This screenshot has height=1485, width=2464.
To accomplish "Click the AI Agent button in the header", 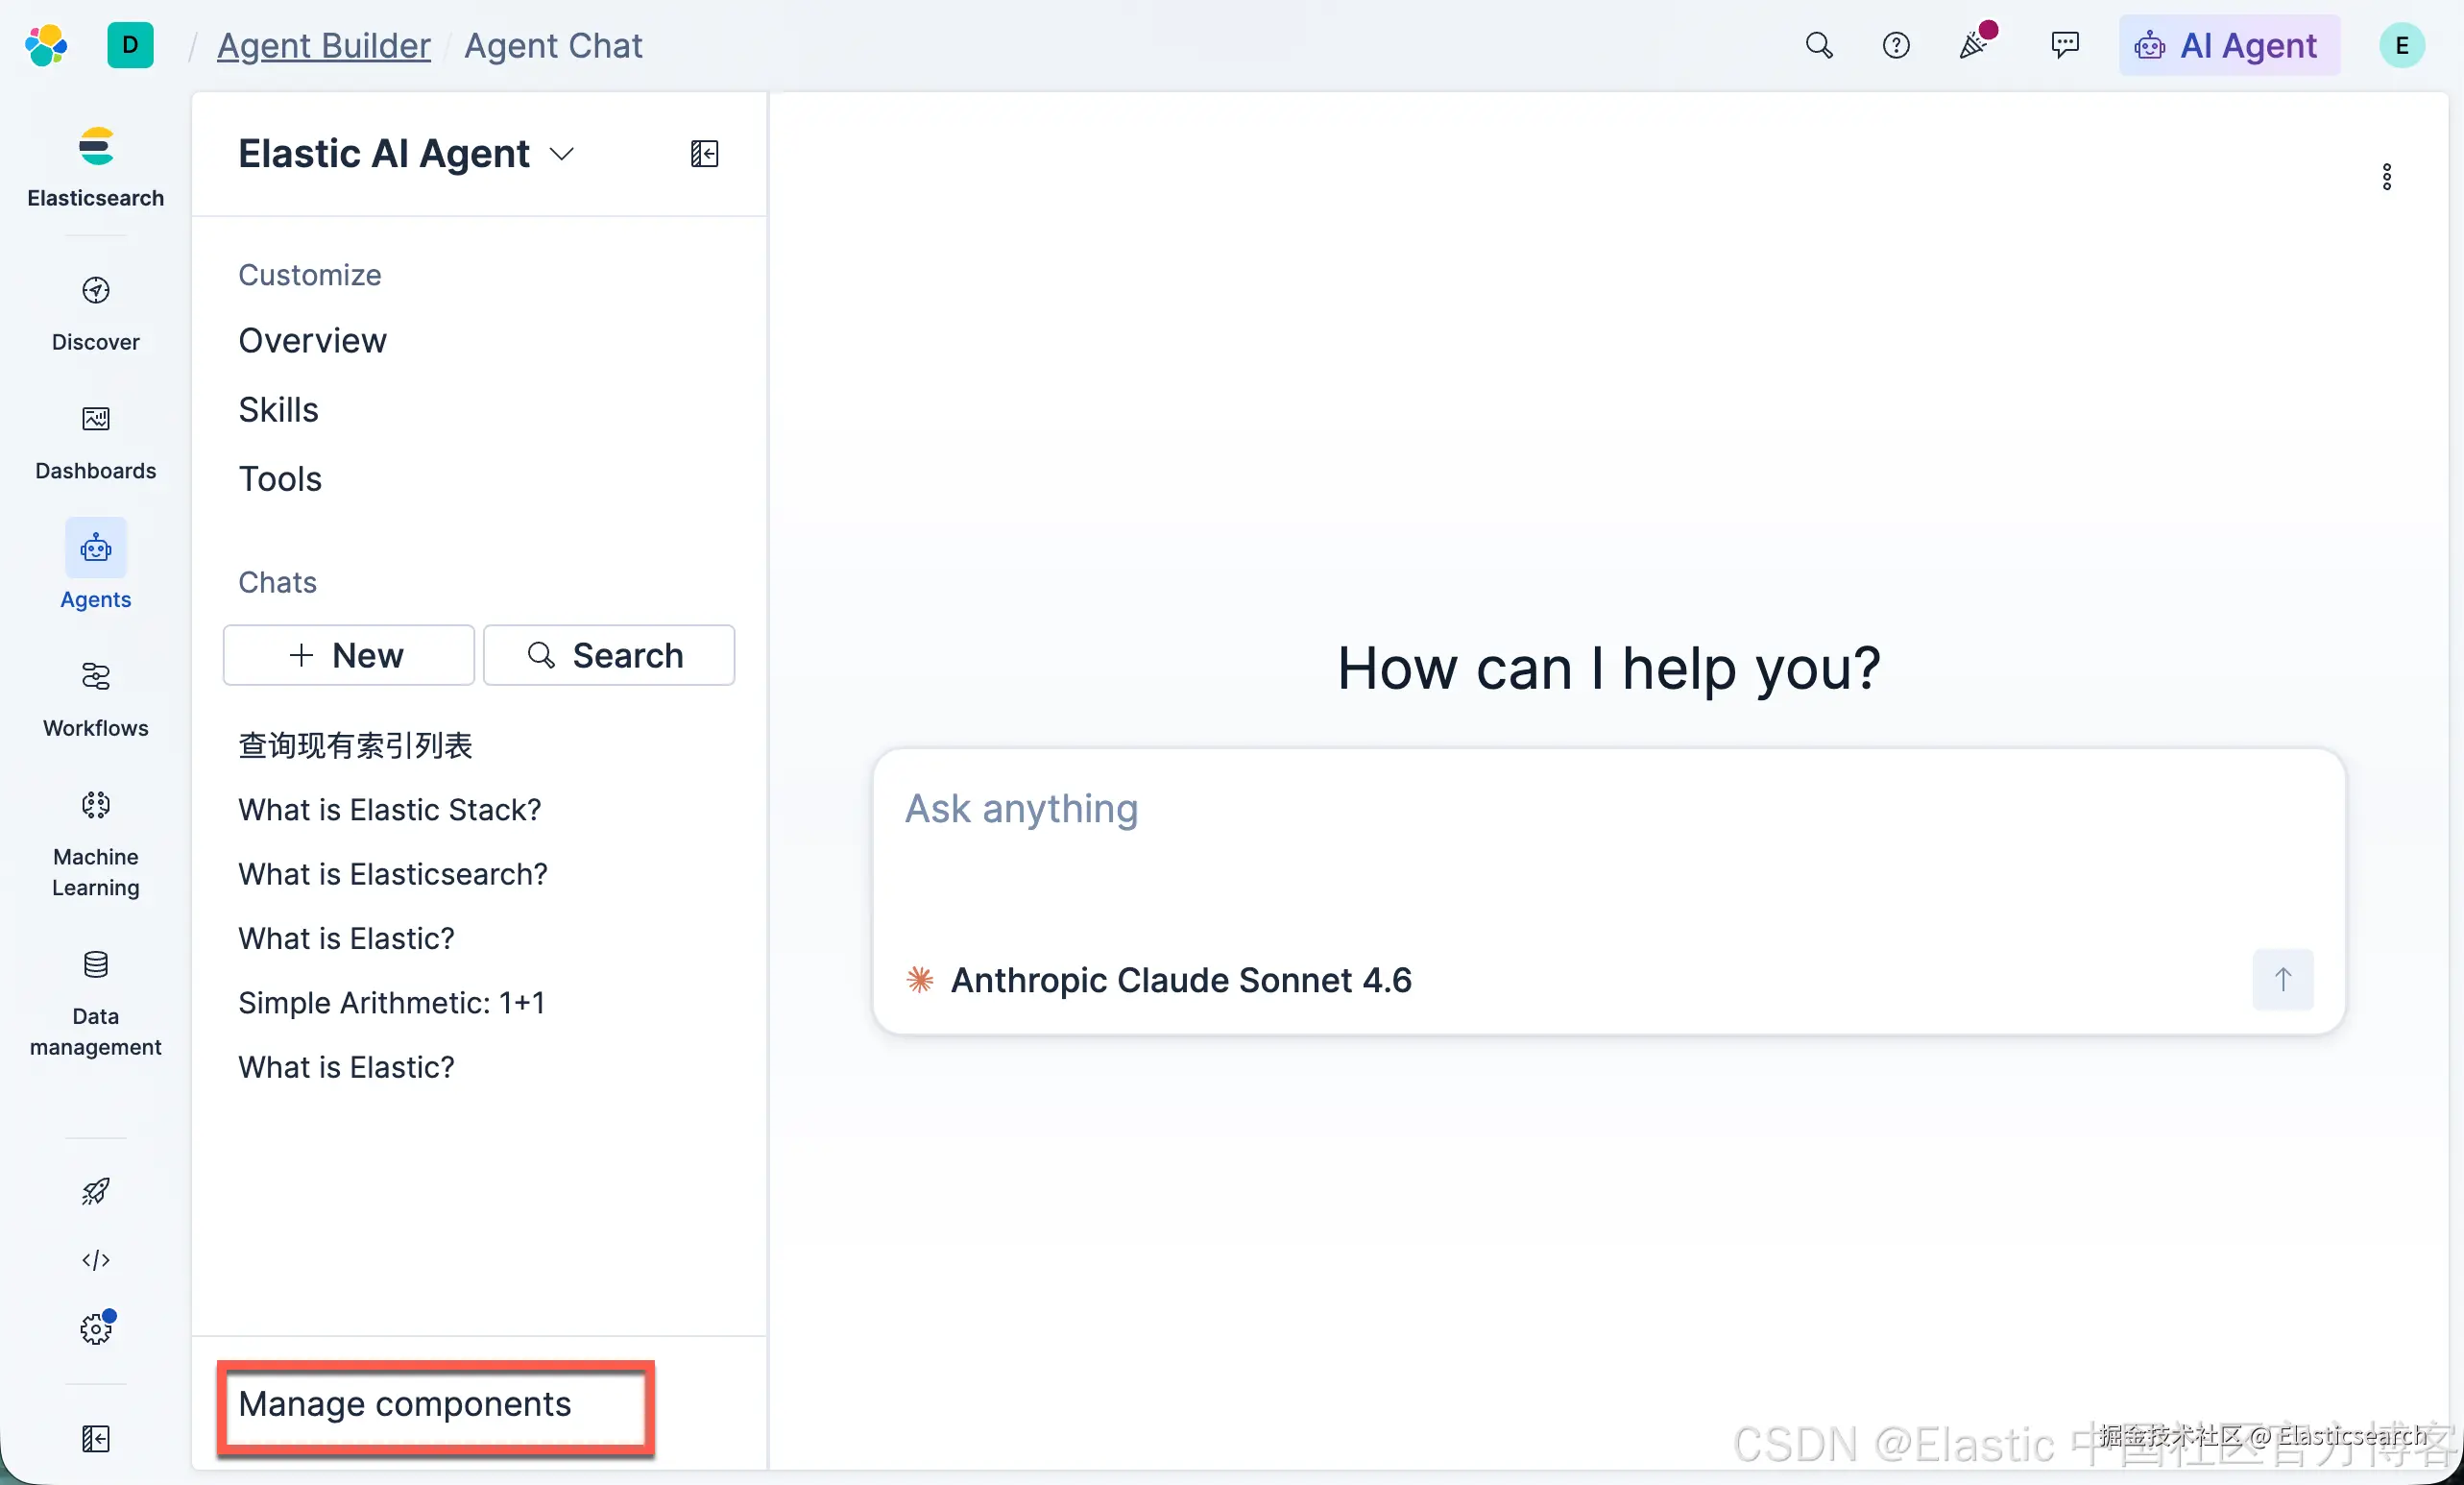I will [x=2229, y=46].
